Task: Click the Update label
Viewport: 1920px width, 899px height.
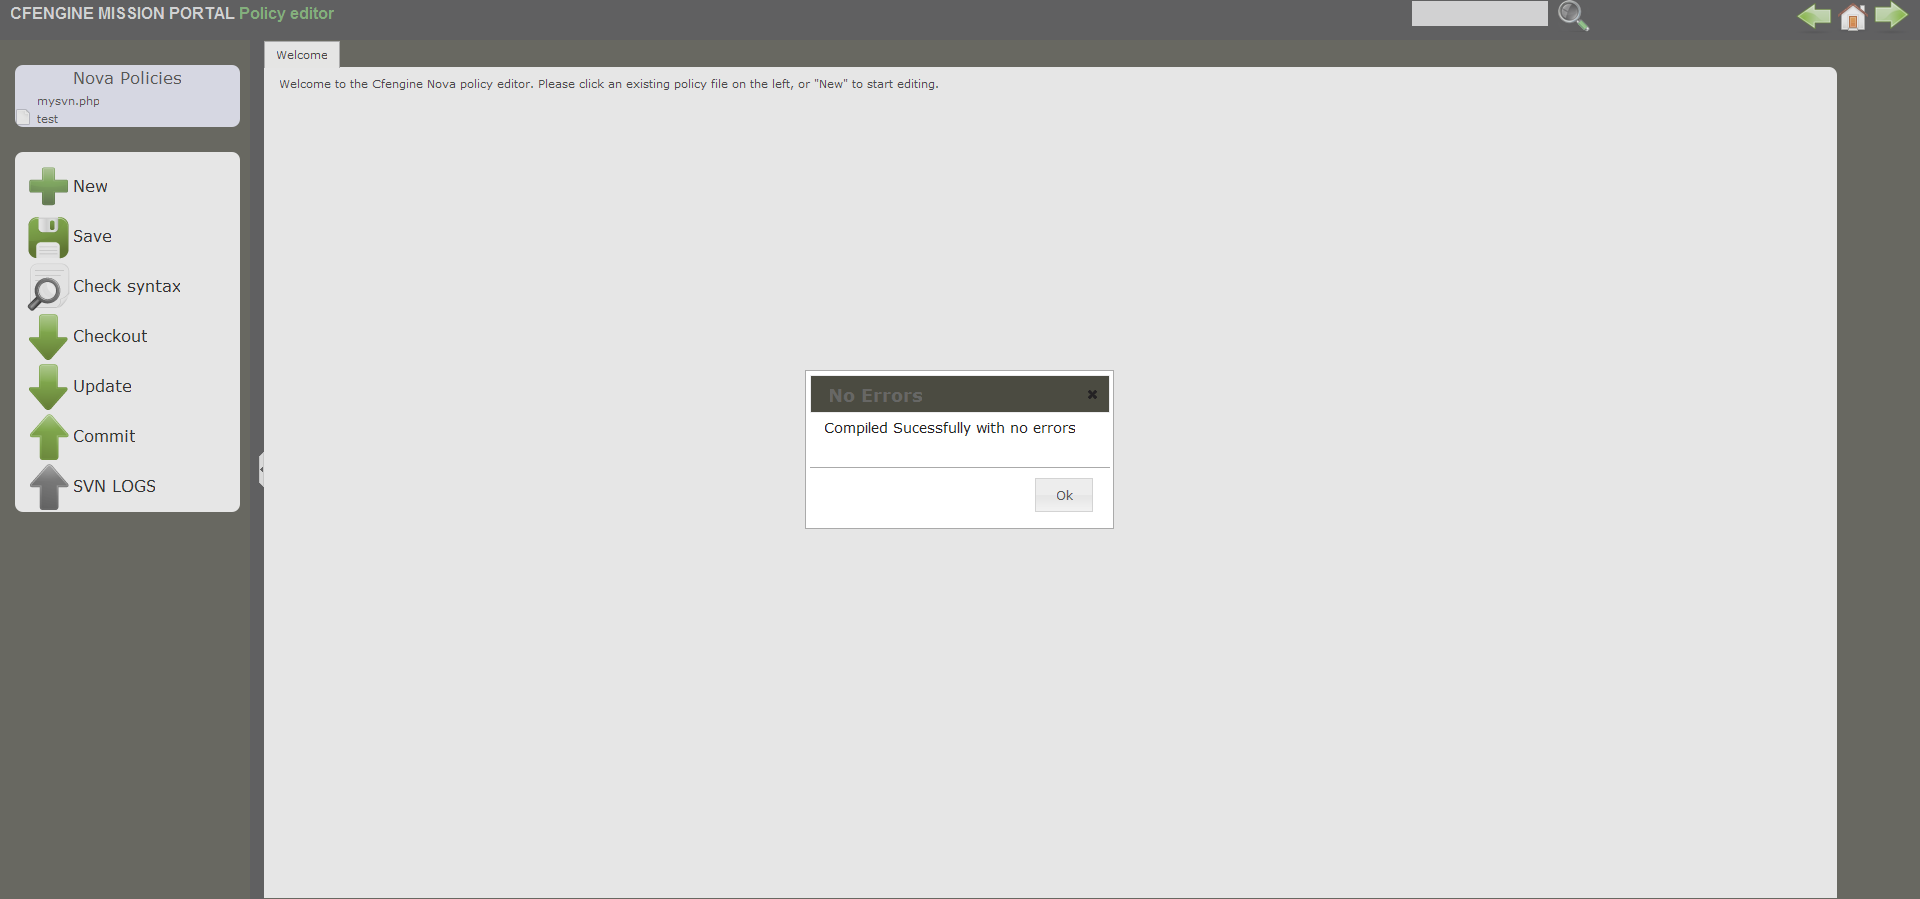Action: [102, 386]
